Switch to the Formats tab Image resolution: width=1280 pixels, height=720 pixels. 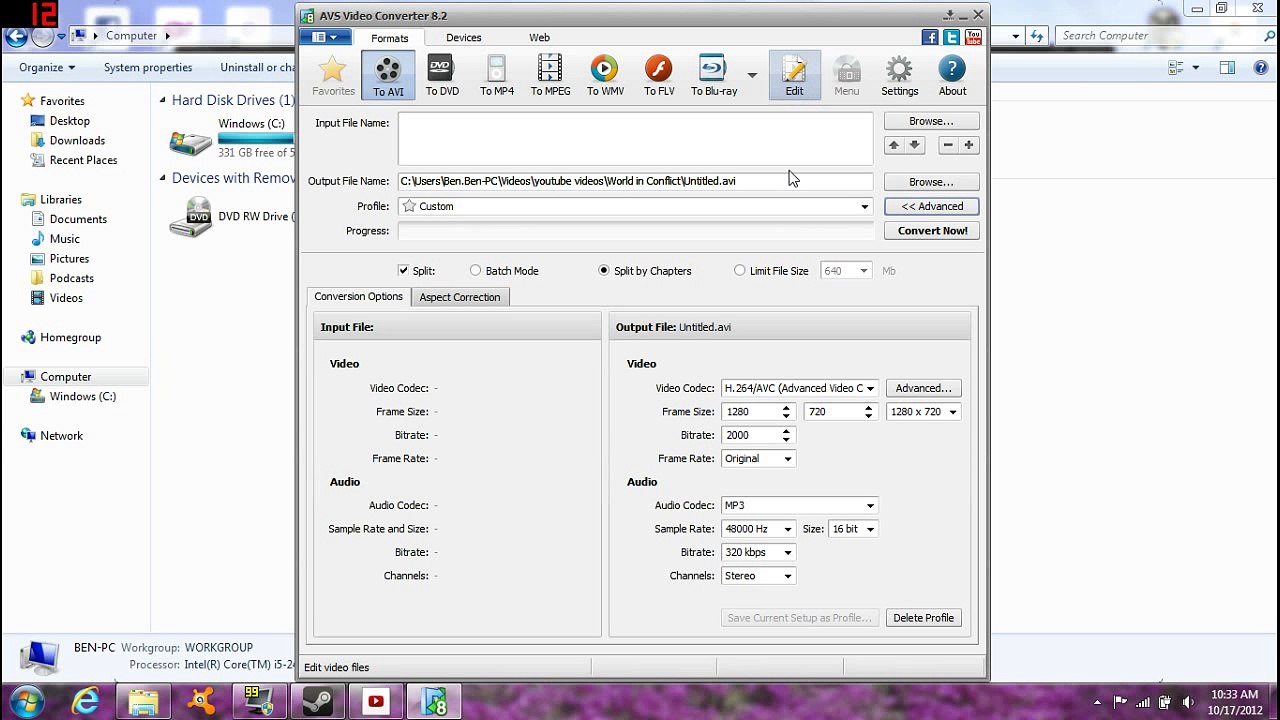pos(390,38)
